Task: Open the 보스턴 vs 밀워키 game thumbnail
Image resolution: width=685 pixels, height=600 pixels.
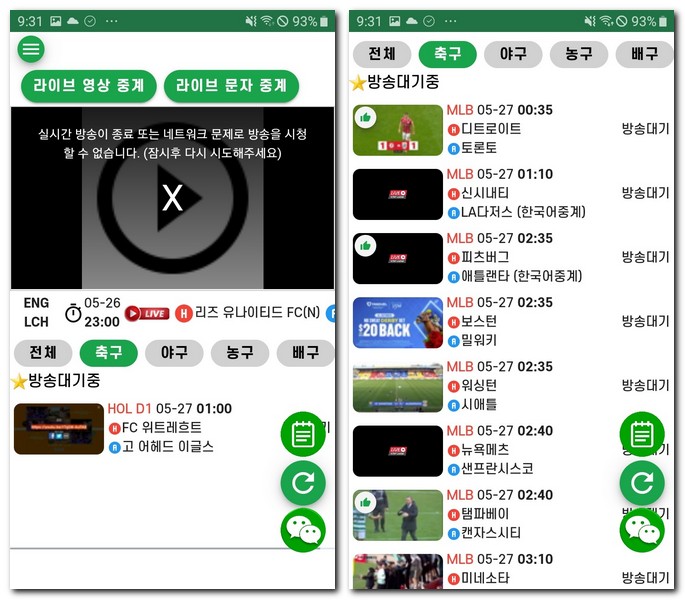Action: (x=398, y=323)
